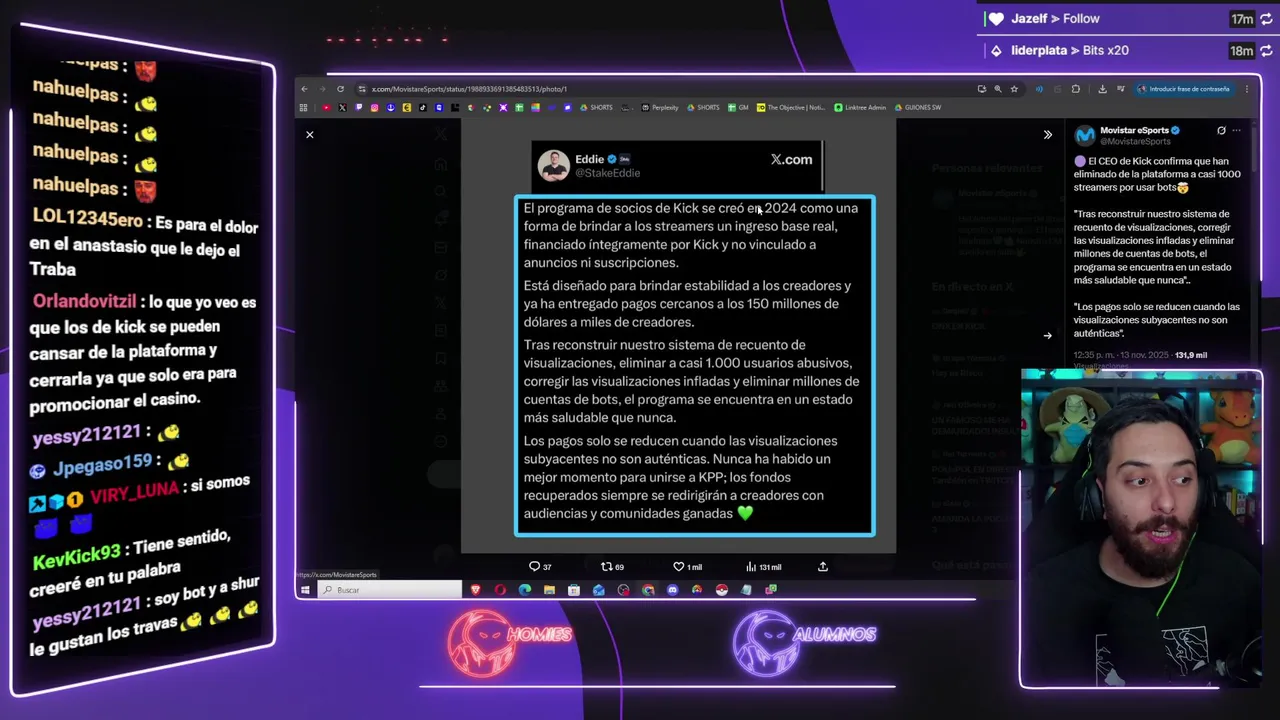Click chat username KevKick93
This screenshot has width=1280, height=720.
point(76,554)
